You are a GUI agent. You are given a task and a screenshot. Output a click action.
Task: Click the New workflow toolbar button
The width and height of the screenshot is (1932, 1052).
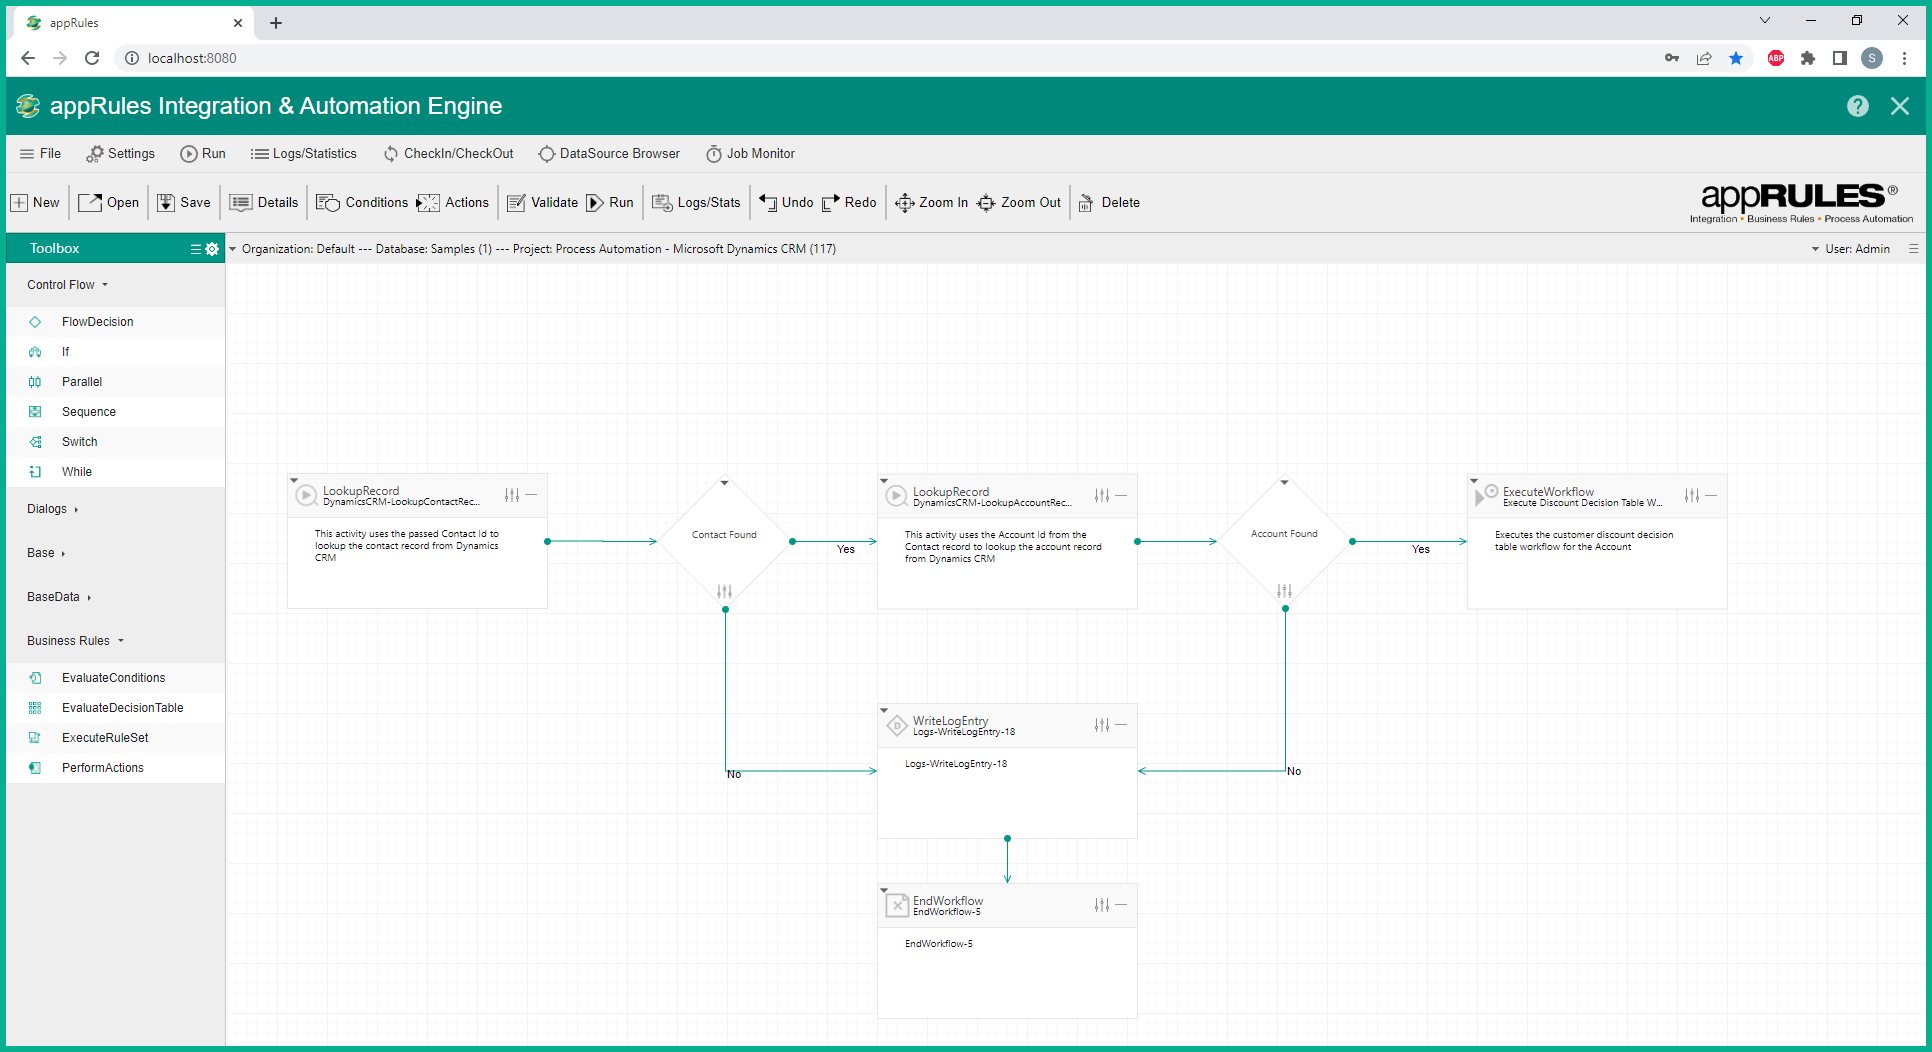[x=35, y=202]
